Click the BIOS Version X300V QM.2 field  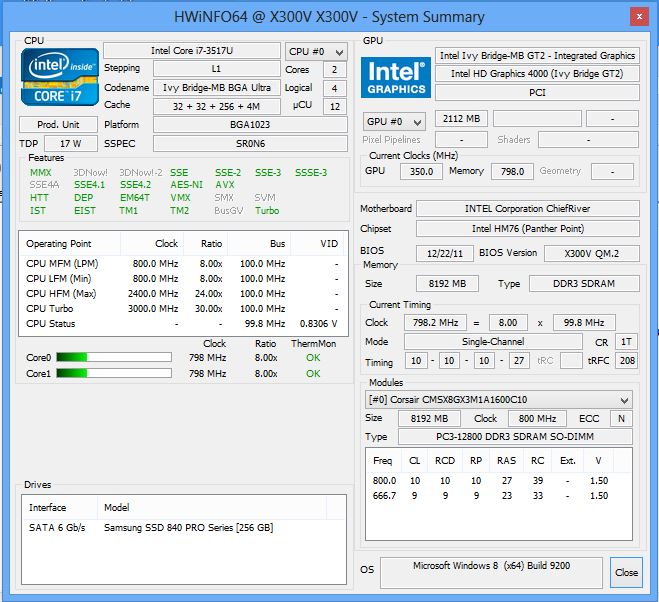592,253
